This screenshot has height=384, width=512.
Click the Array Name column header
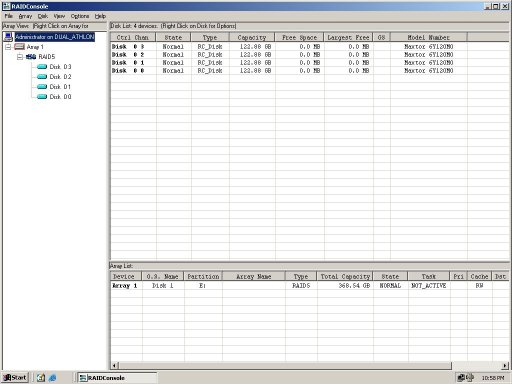click(x=254, y=276)
